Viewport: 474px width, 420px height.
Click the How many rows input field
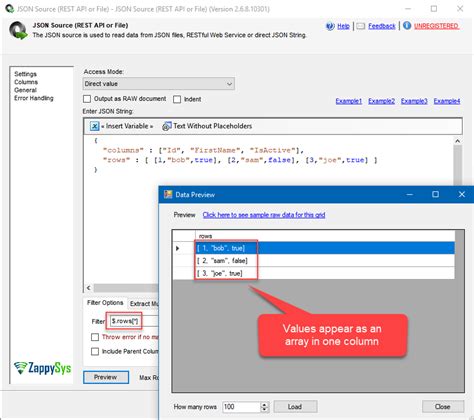click(x=241, y=407)
